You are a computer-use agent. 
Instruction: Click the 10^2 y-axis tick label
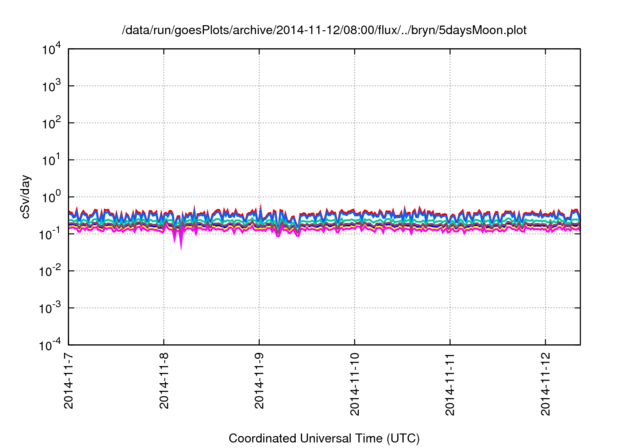point(52,123)
